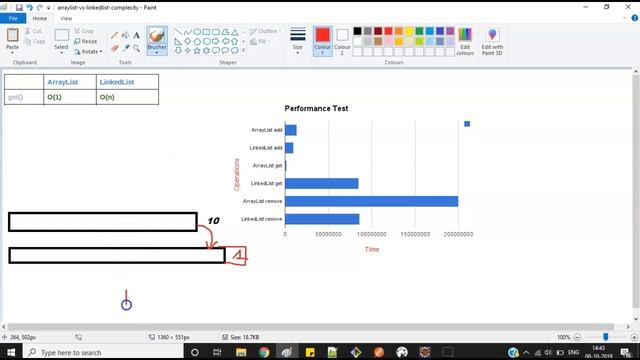Activate Colour 1 selector
The height and width of the screenshot is (360, 640).
click(x=322, y=41)
